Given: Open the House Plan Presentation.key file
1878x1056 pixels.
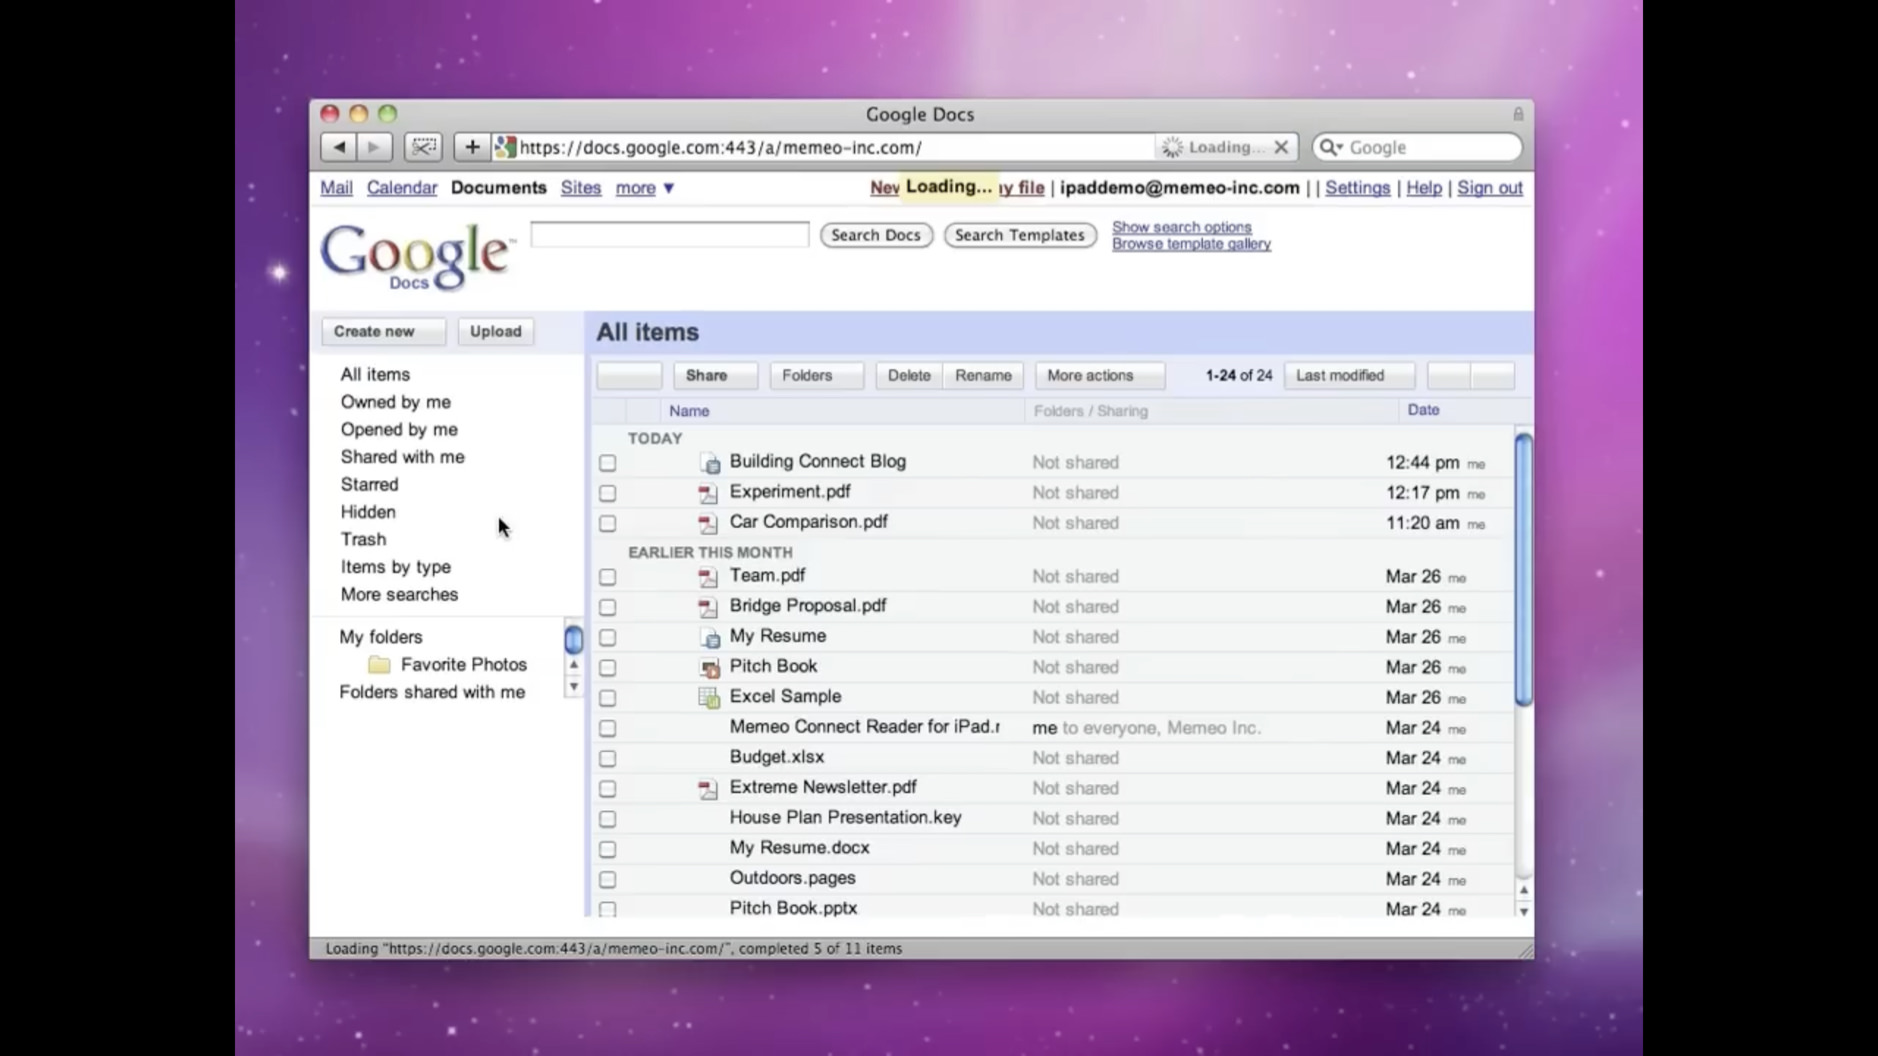Looking at the screenshot, I should click(x=845, y=818).
